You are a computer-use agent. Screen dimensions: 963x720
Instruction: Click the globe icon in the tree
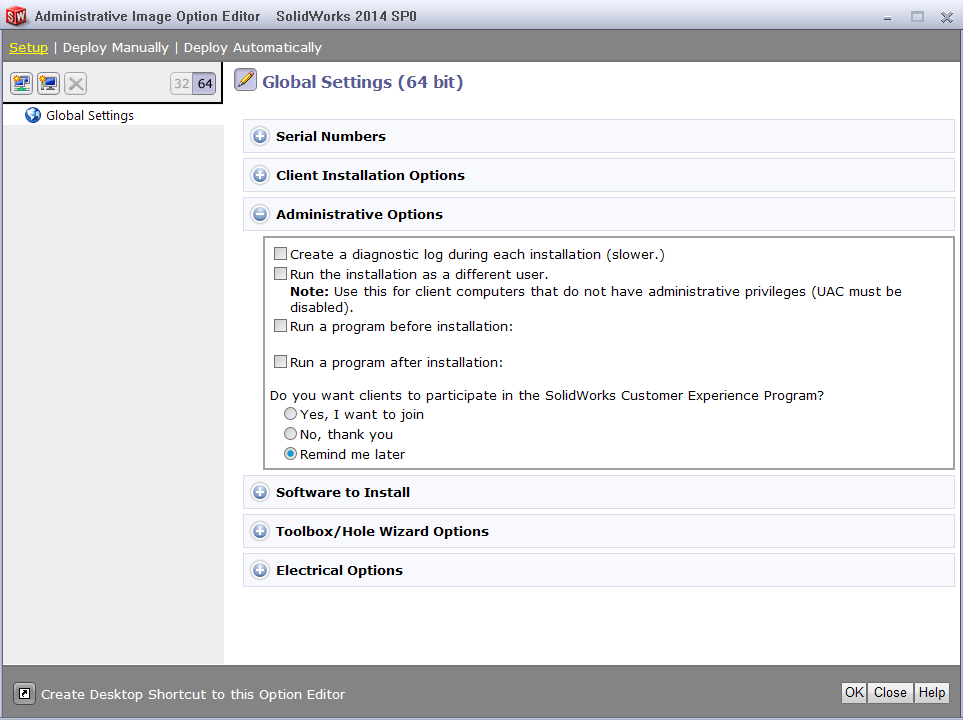(33, 115)
